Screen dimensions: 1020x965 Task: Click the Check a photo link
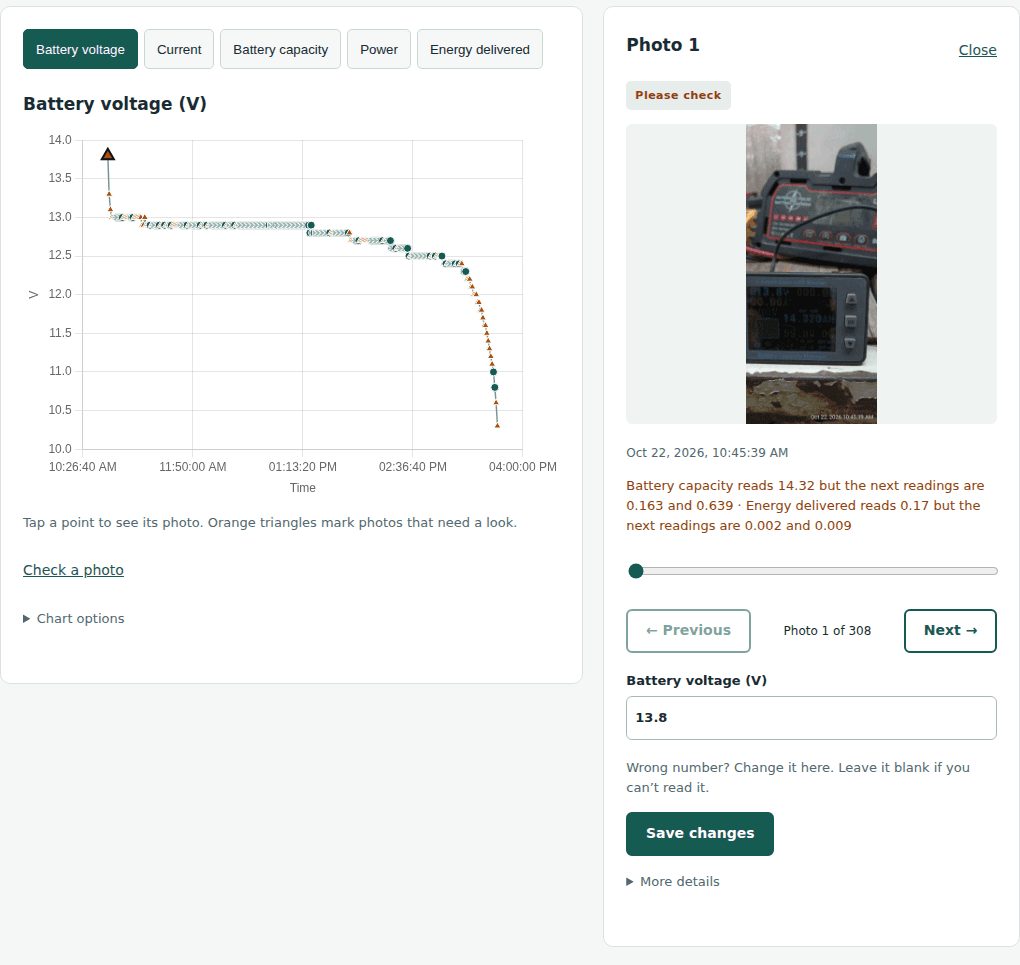74,570
